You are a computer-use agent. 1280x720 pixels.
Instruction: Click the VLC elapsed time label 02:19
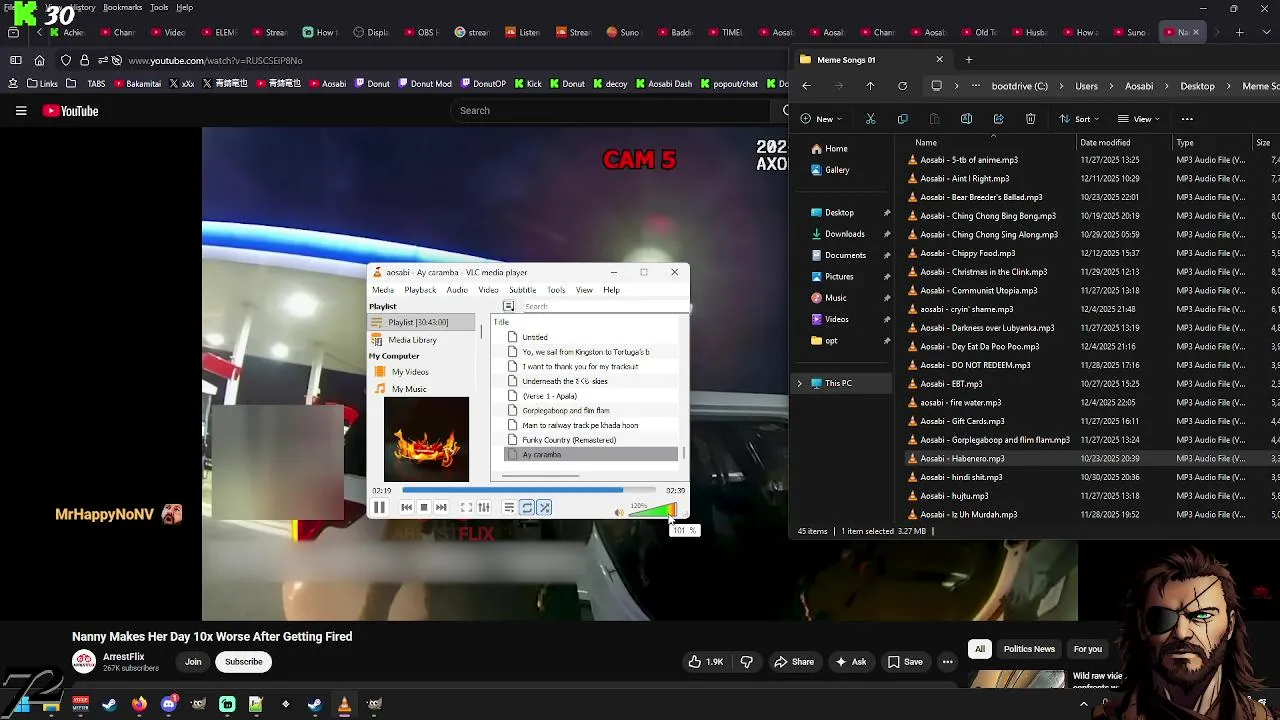click(x=381, y=490)
